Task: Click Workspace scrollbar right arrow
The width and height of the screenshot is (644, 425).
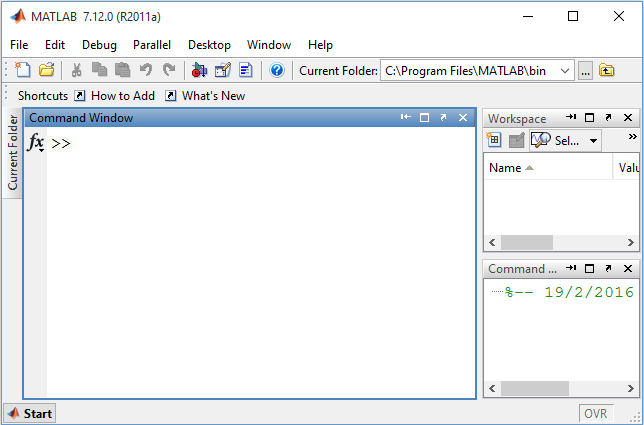Action: 631,243
